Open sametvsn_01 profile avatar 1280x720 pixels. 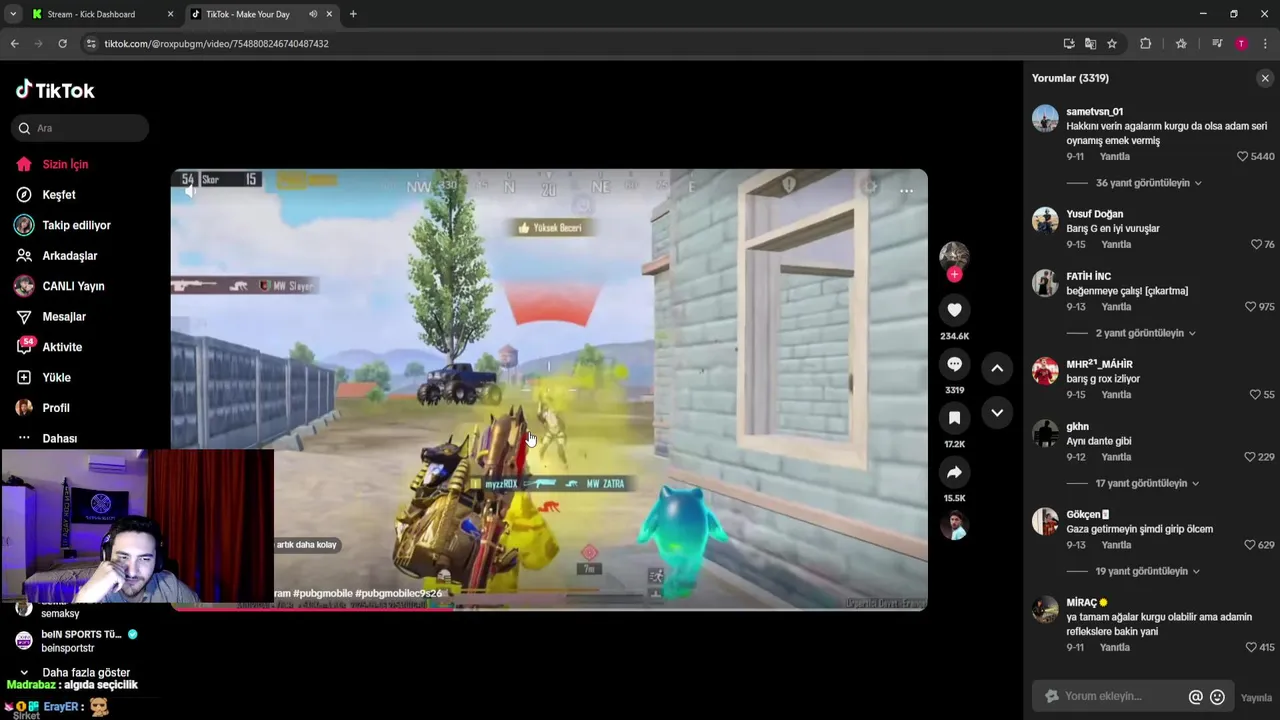pyautogui.click(x=1045, y=118)
